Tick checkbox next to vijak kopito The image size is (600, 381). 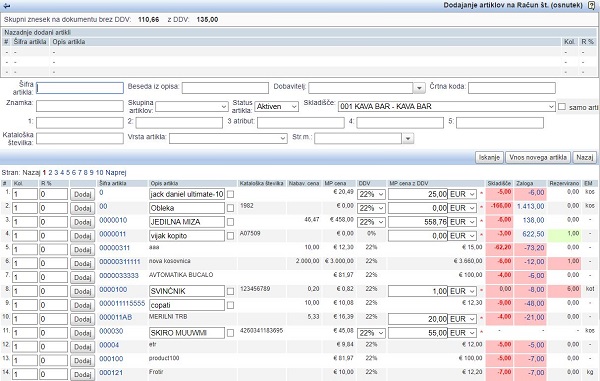click(x=230, y=236)
